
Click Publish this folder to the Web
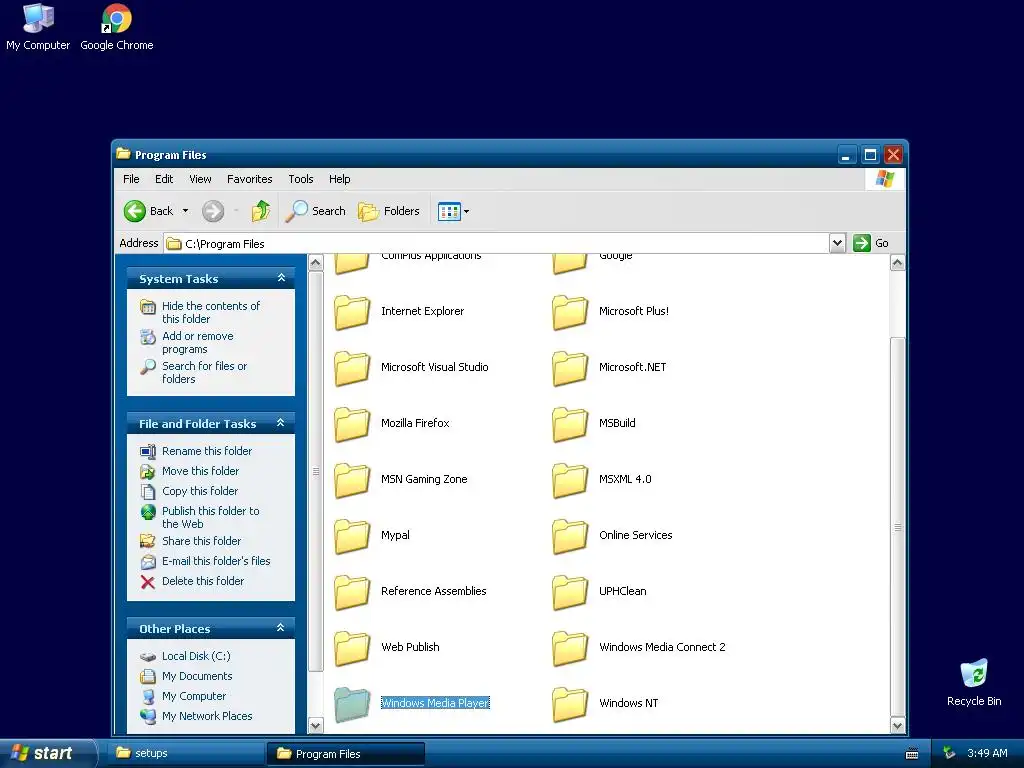(210, 517)
